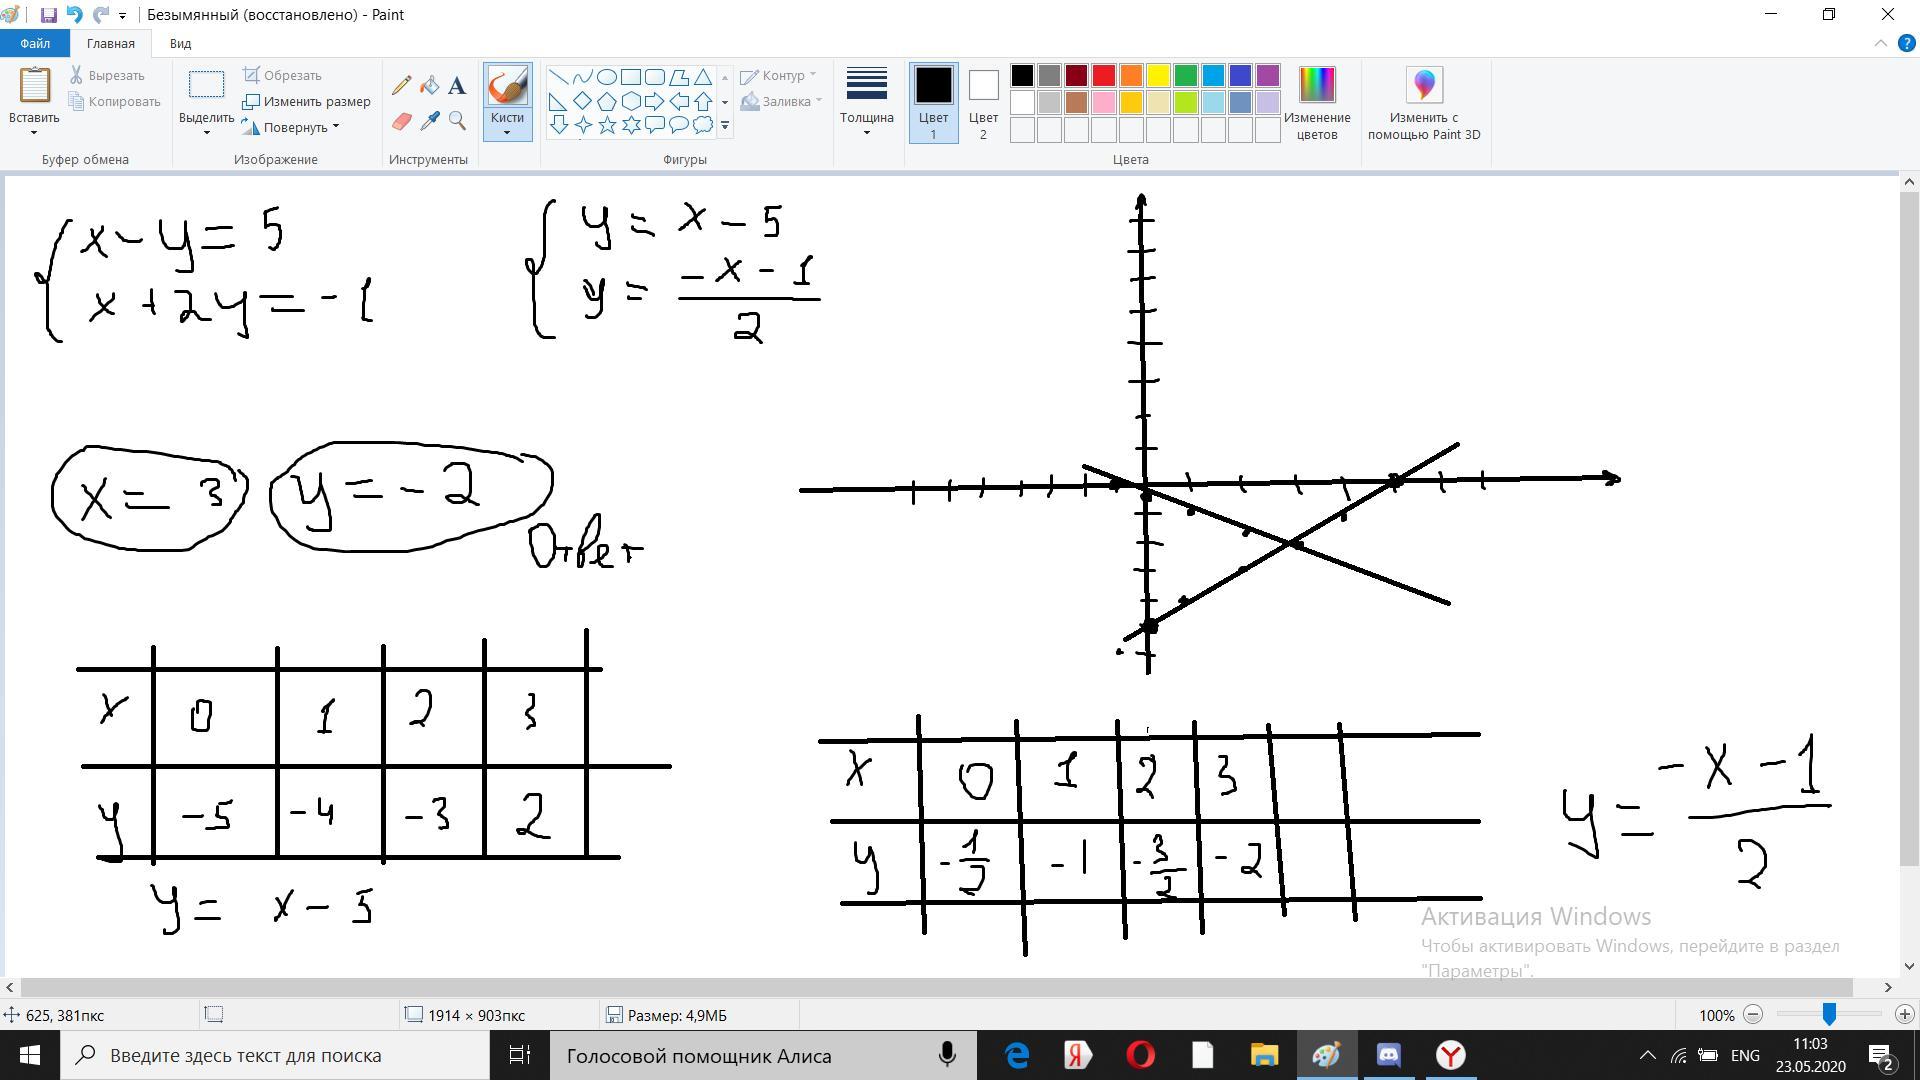Click the Zoom in plus button
The height and width of the screenshot is (1080, 1920).
point(1904,1014)
